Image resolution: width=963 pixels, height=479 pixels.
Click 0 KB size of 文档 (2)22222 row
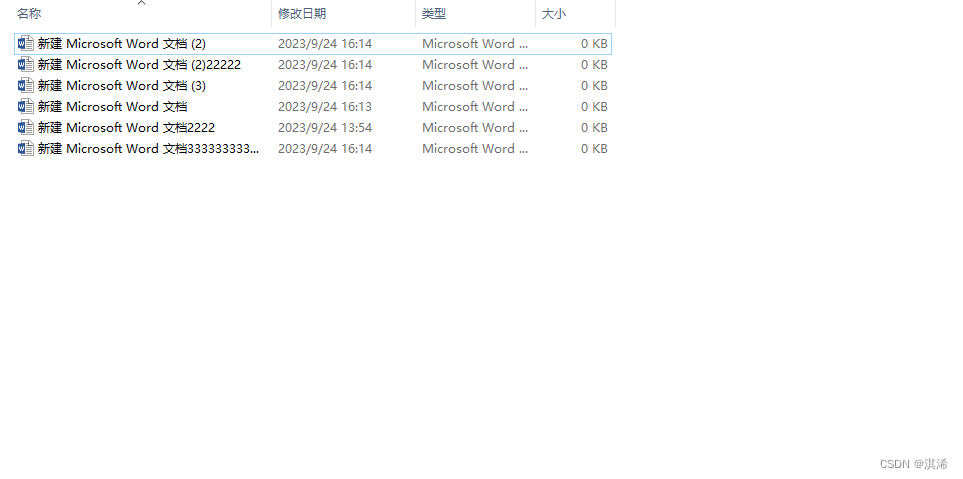(x=595, y=64)
